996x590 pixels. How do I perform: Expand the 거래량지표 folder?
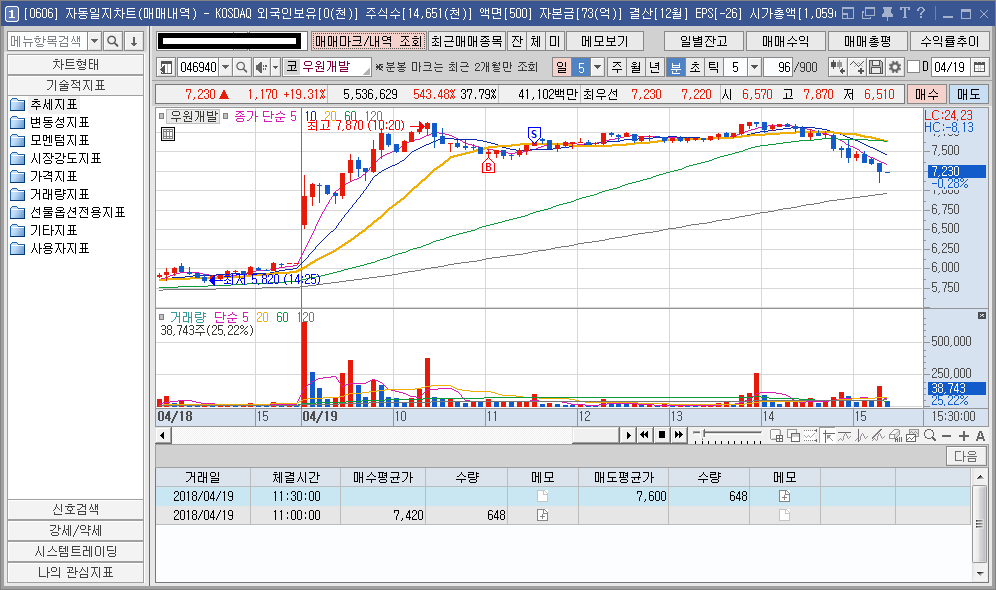[x=50, y=194]
